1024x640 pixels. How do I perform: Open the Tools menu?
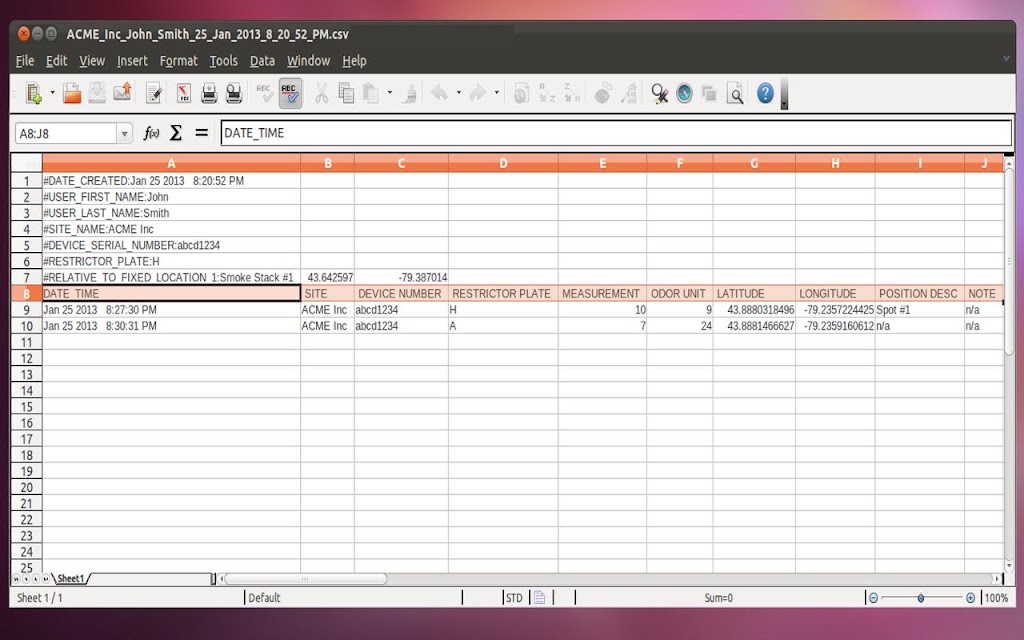(x=223, y=61)
